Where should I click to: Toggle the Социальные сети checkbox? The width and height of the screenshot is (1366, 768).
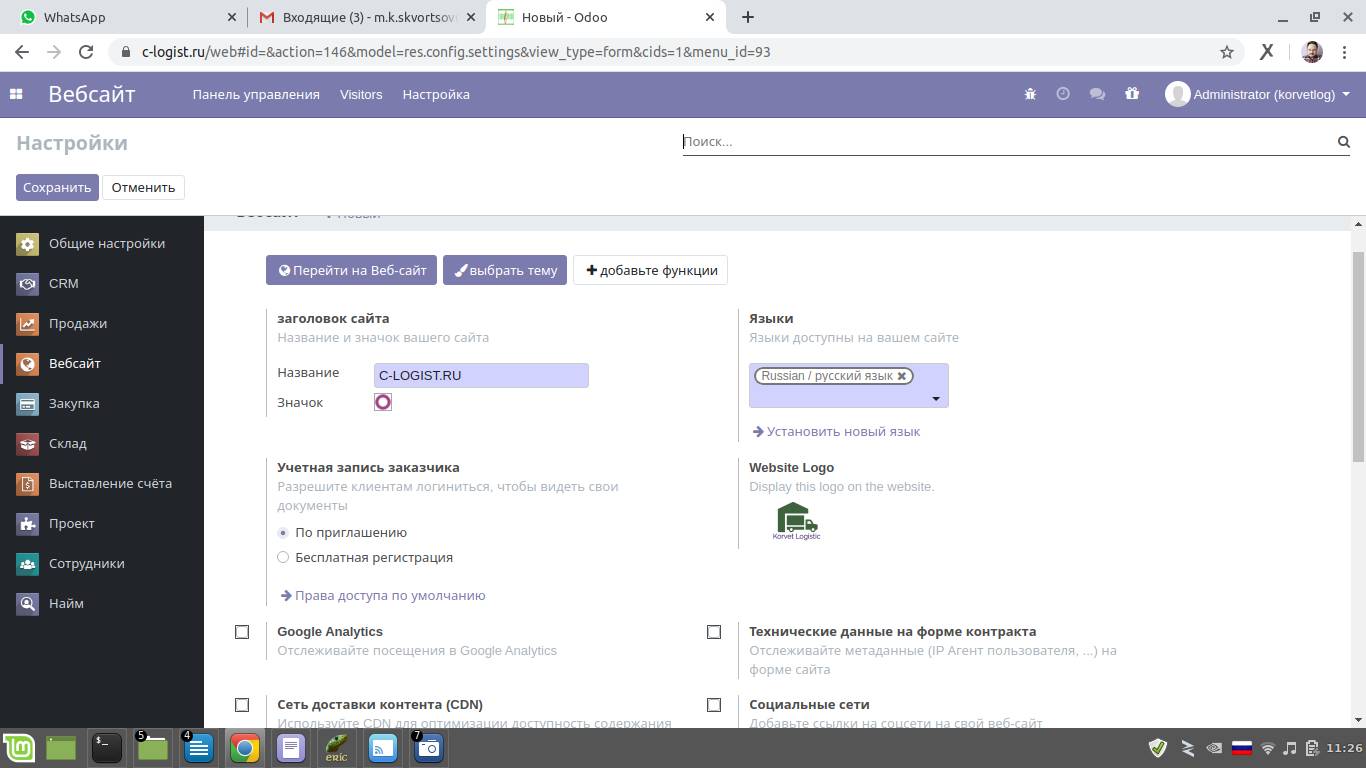tap(714, 705)
